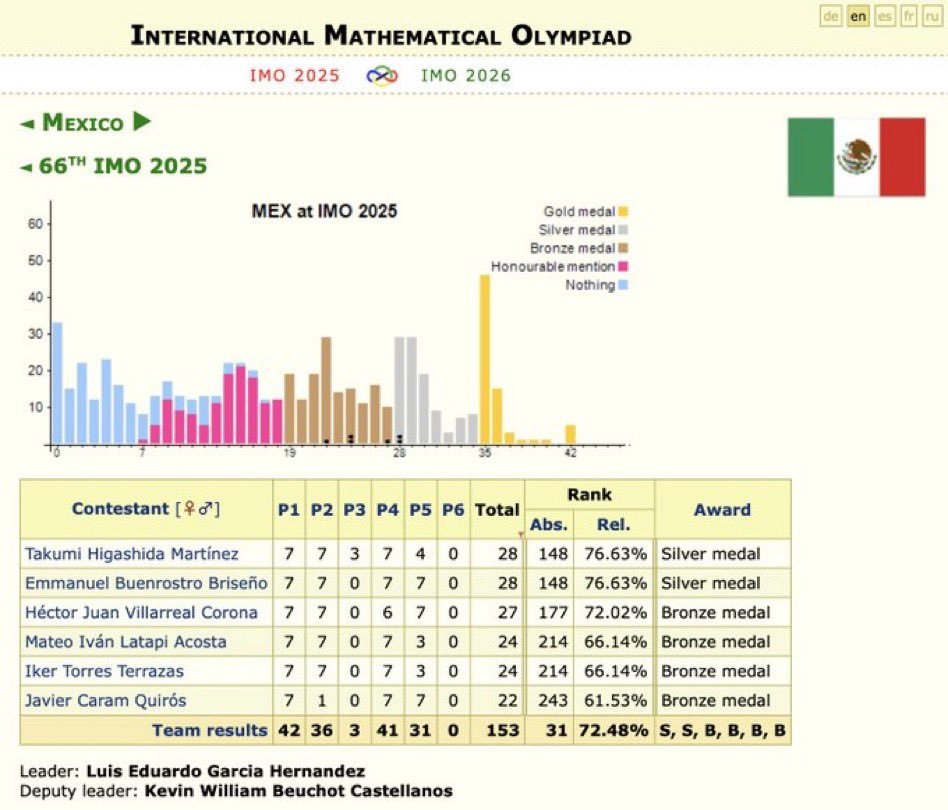This screenshot has width=948, height=810.
Task: Click the Mexican flag image
Action: pyautogui.click(x=856, y=157)
